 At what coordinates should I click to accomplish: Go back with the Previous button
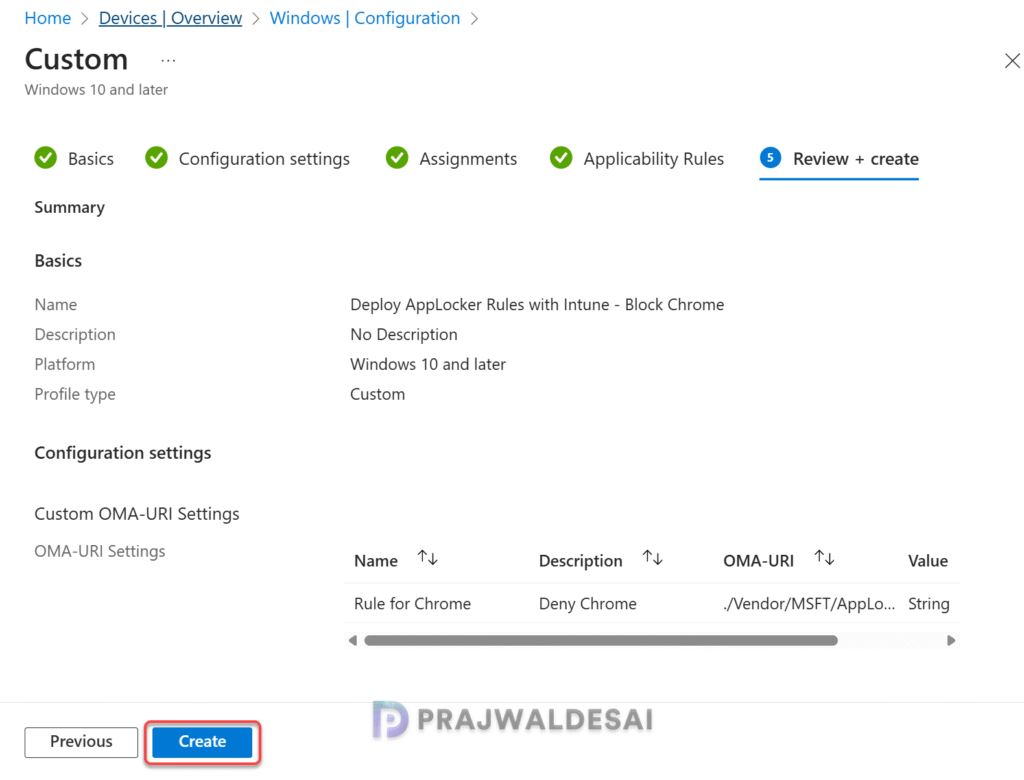tap(81, 741)
